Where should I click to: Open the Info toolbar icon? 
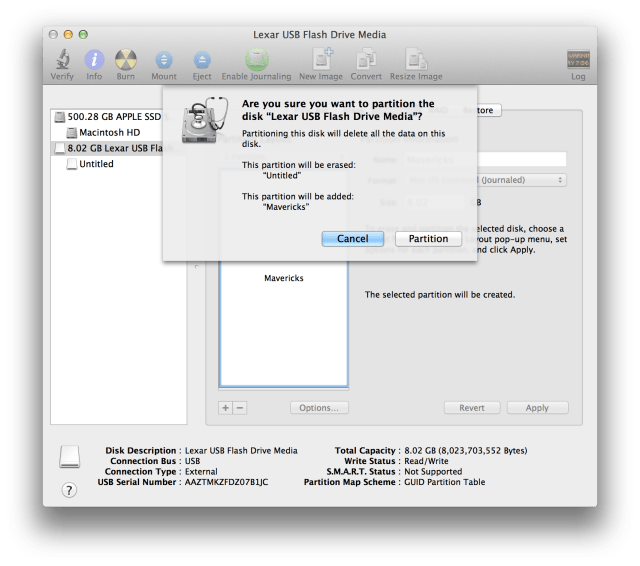coord(94,60)
